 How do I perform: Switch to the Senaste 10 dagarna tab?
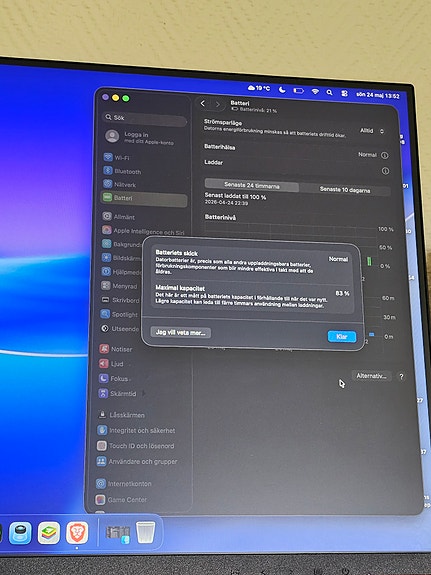click(345, 190)
